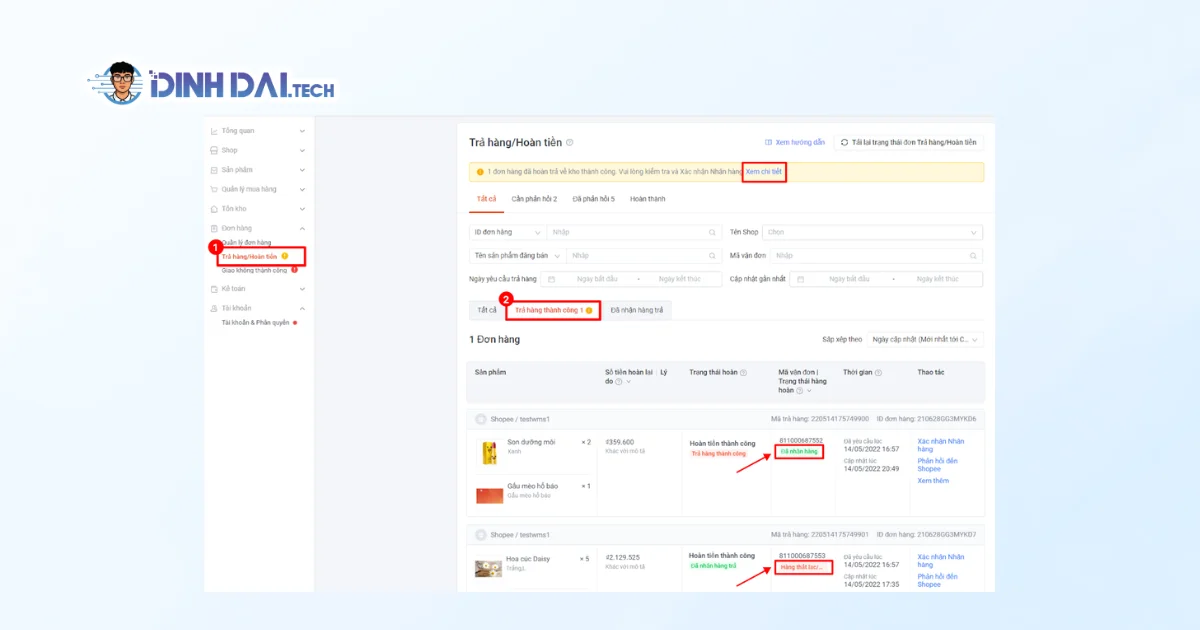
Task: Collapse the Tài khoản sidebar section chevron
Action: point(302,308)
